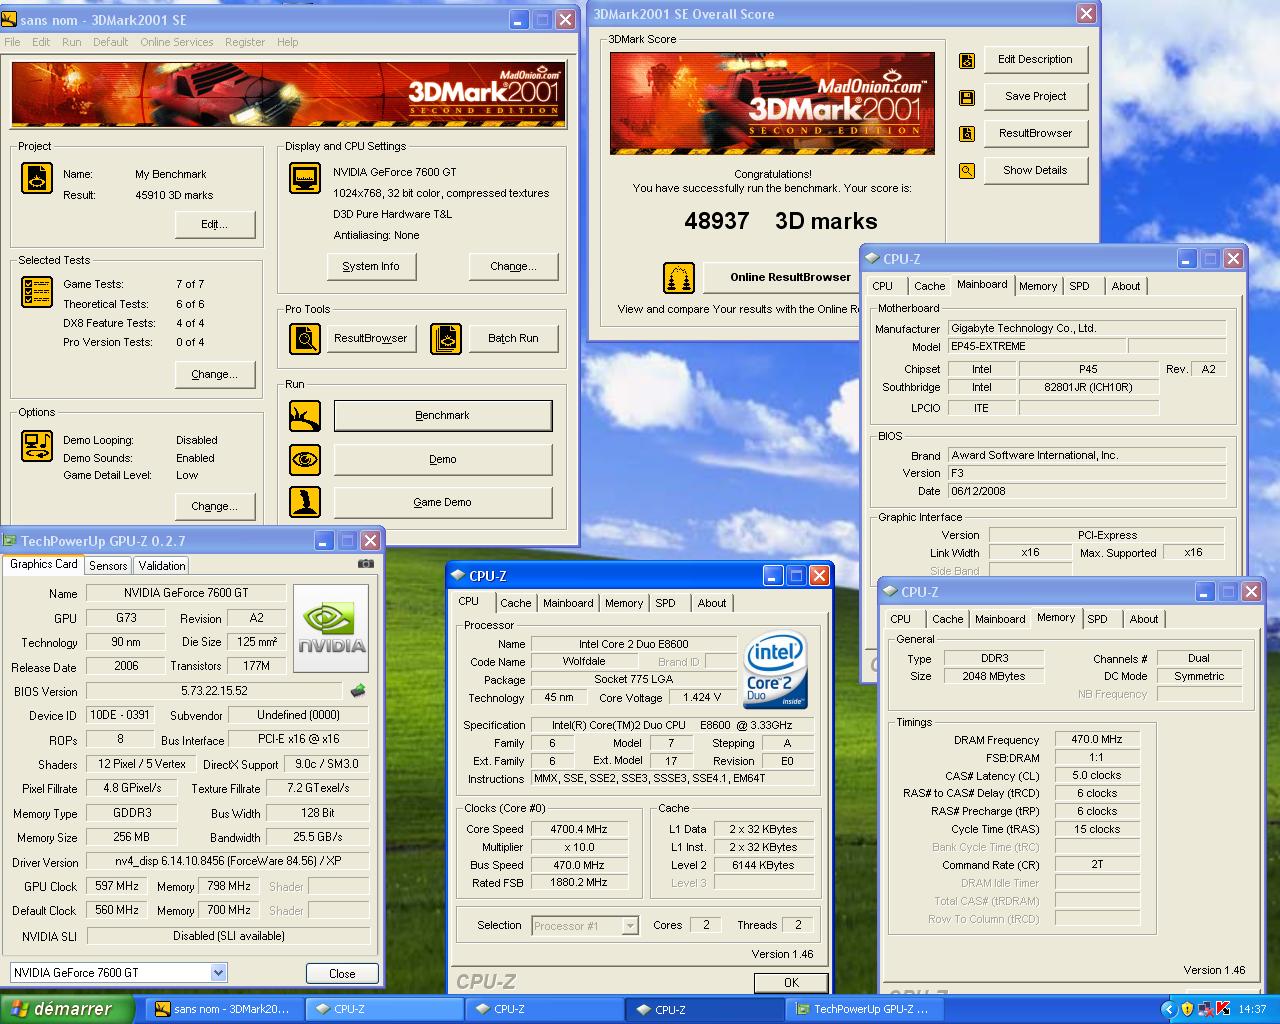Open the Online Services menu
Screen dimensions: 1280x1024
[x=177, y=42]
